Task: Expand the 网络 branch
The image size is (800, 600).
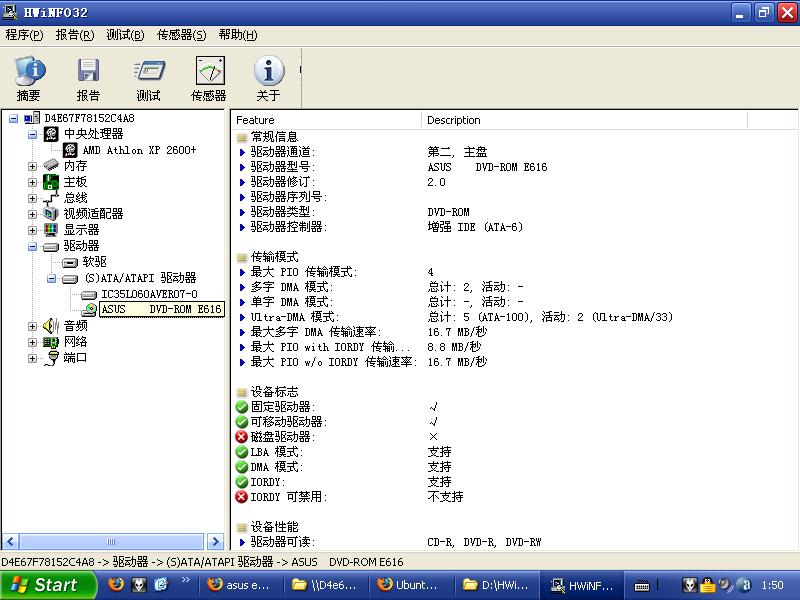Action: click(33, 342)
